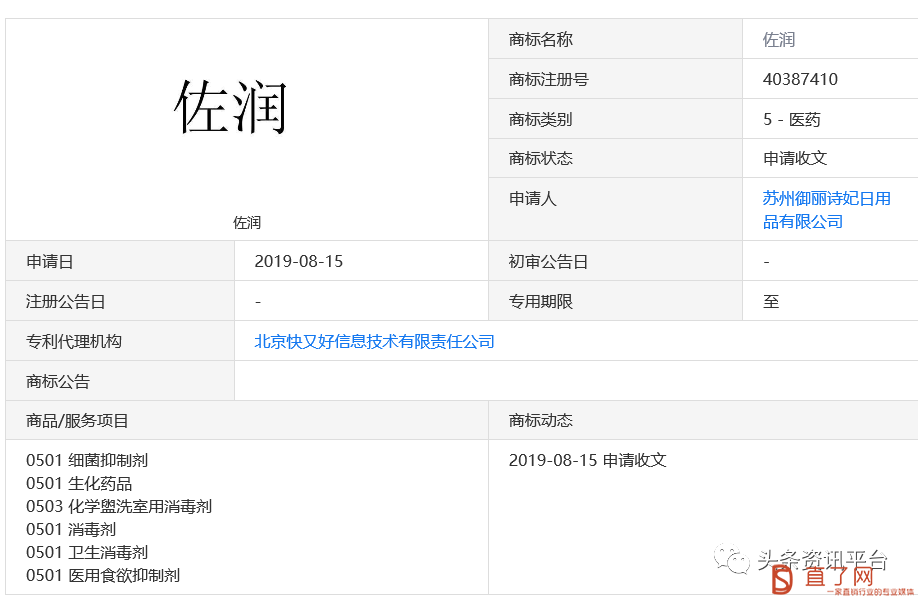Click the 专利代理机构 label

pyautogui.click(x=73, y=341)
